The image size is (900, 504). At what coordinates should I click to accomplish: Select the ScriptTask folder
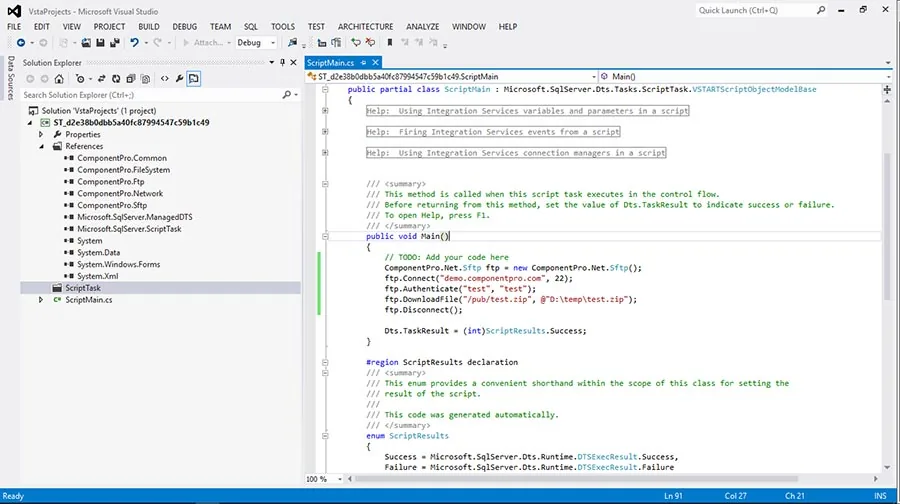[x=83, y=288]
